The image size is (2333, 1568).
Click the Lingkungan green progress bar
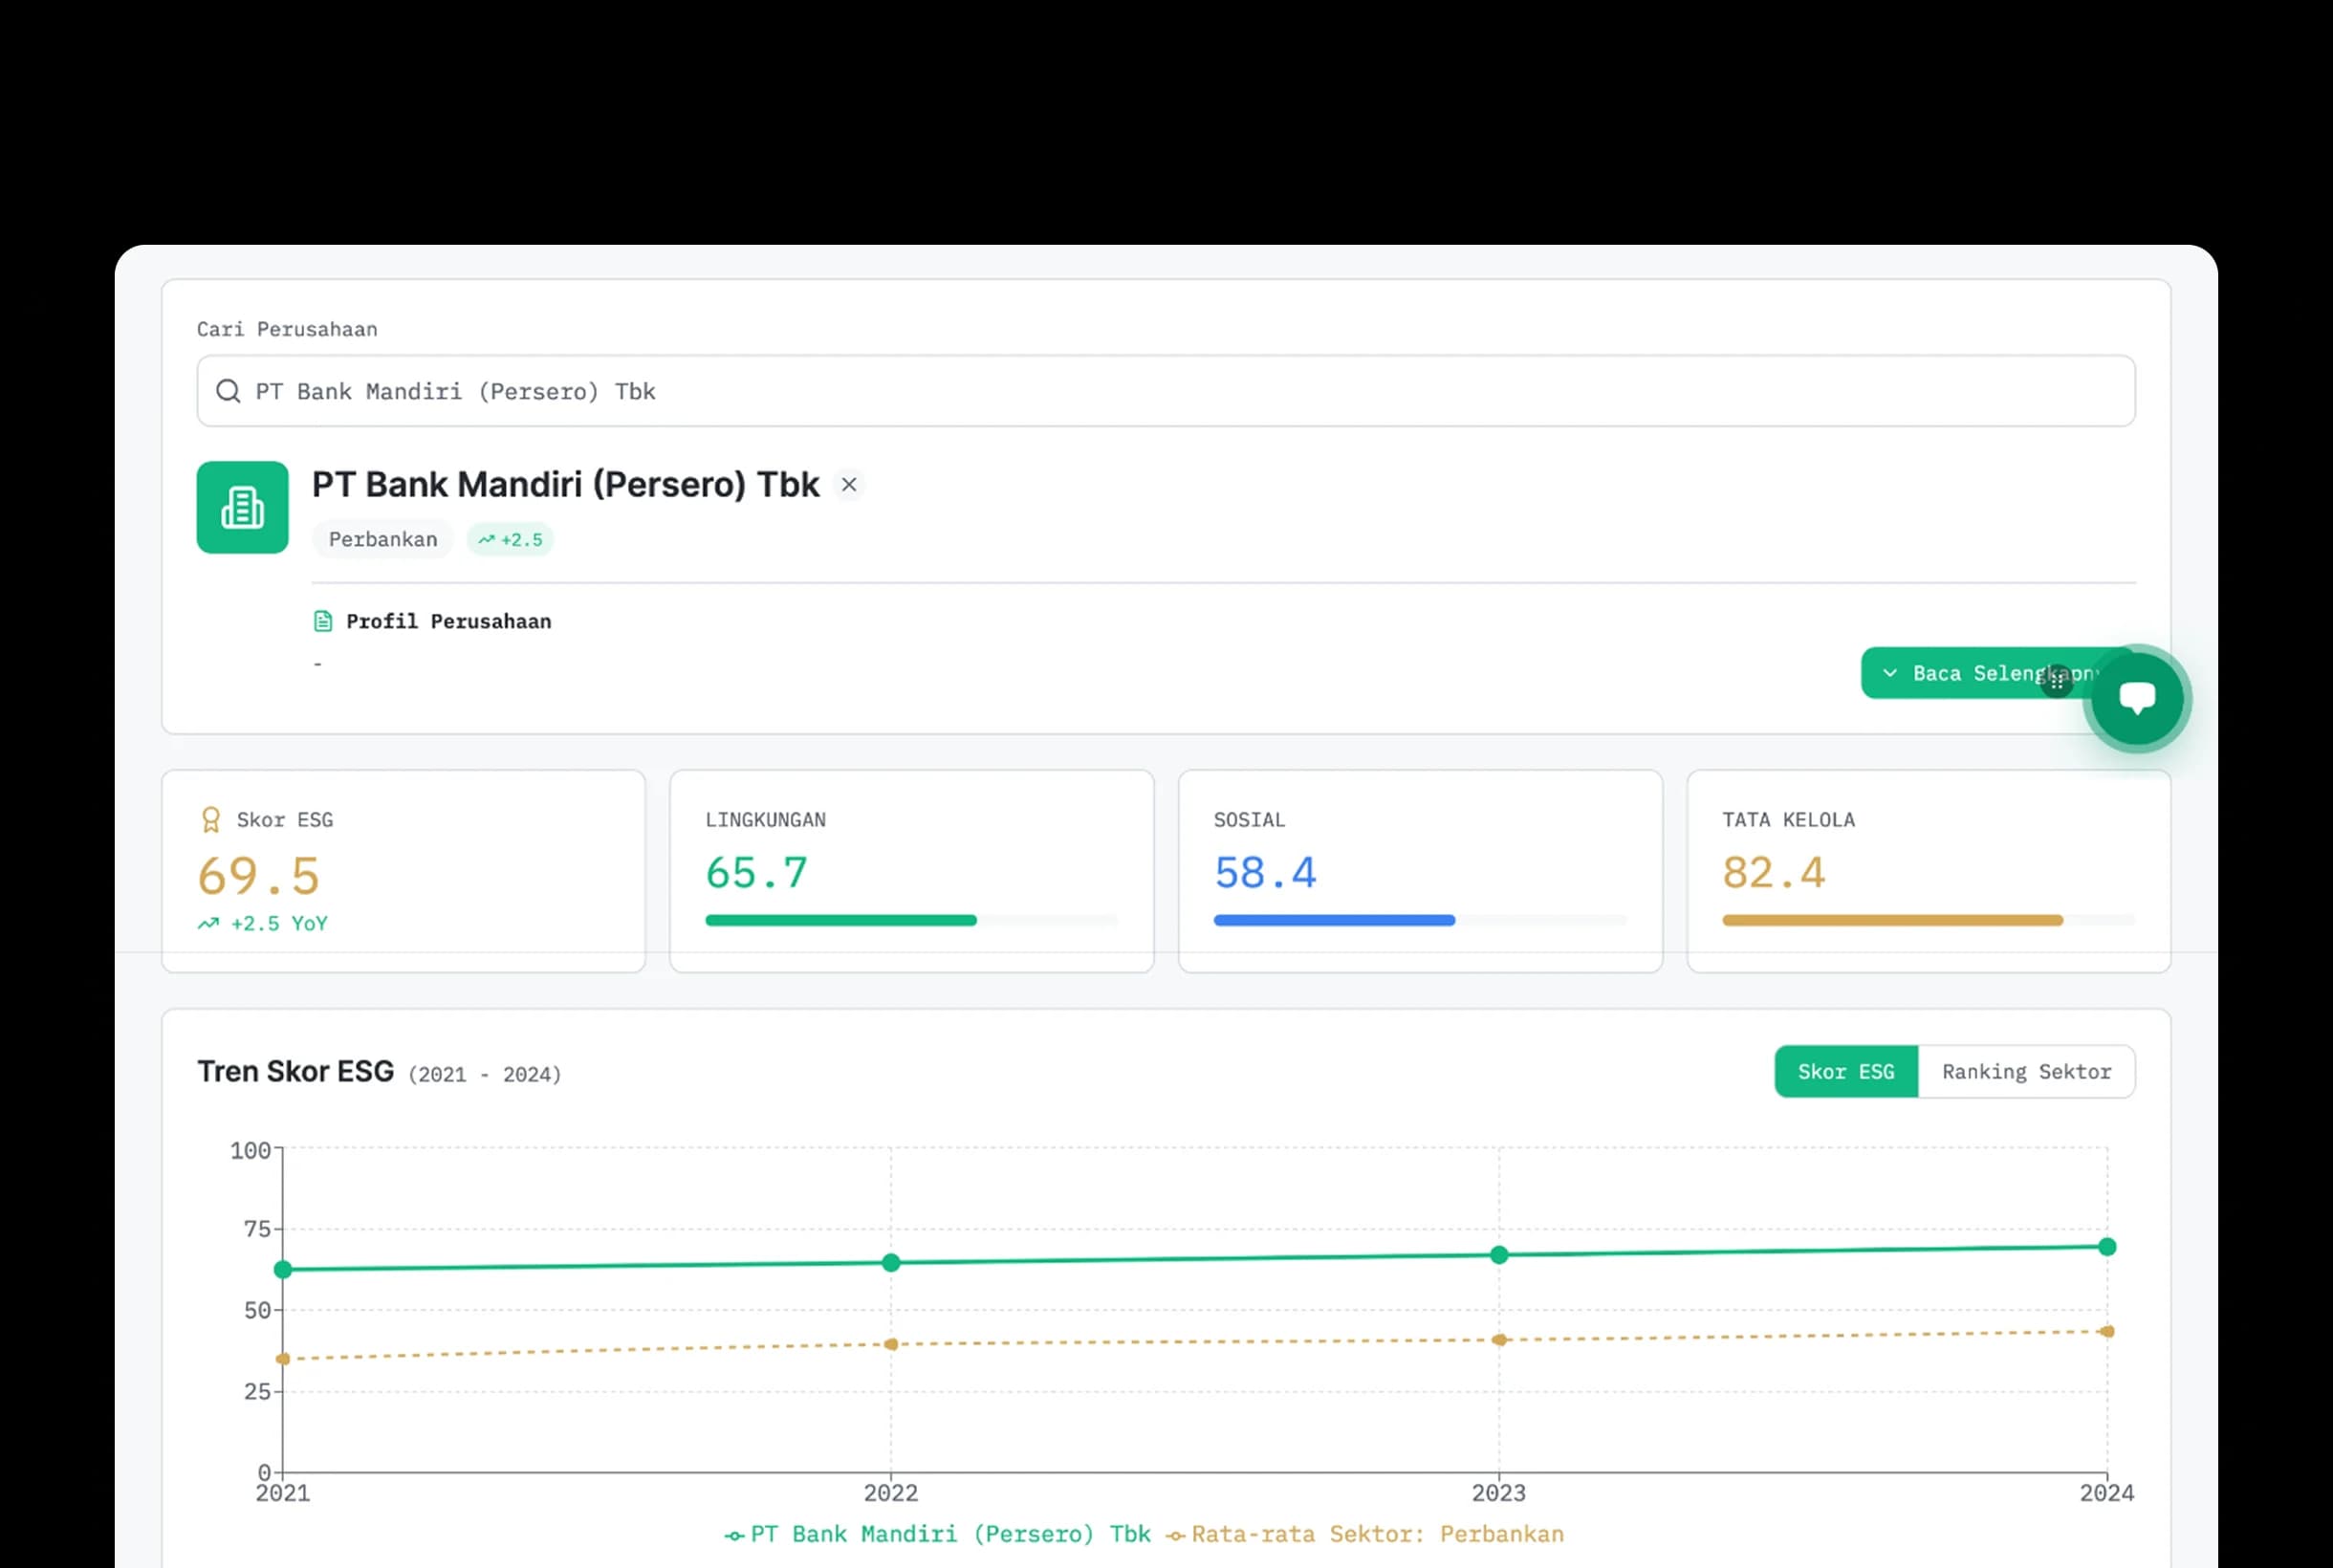tap(841, 921)
